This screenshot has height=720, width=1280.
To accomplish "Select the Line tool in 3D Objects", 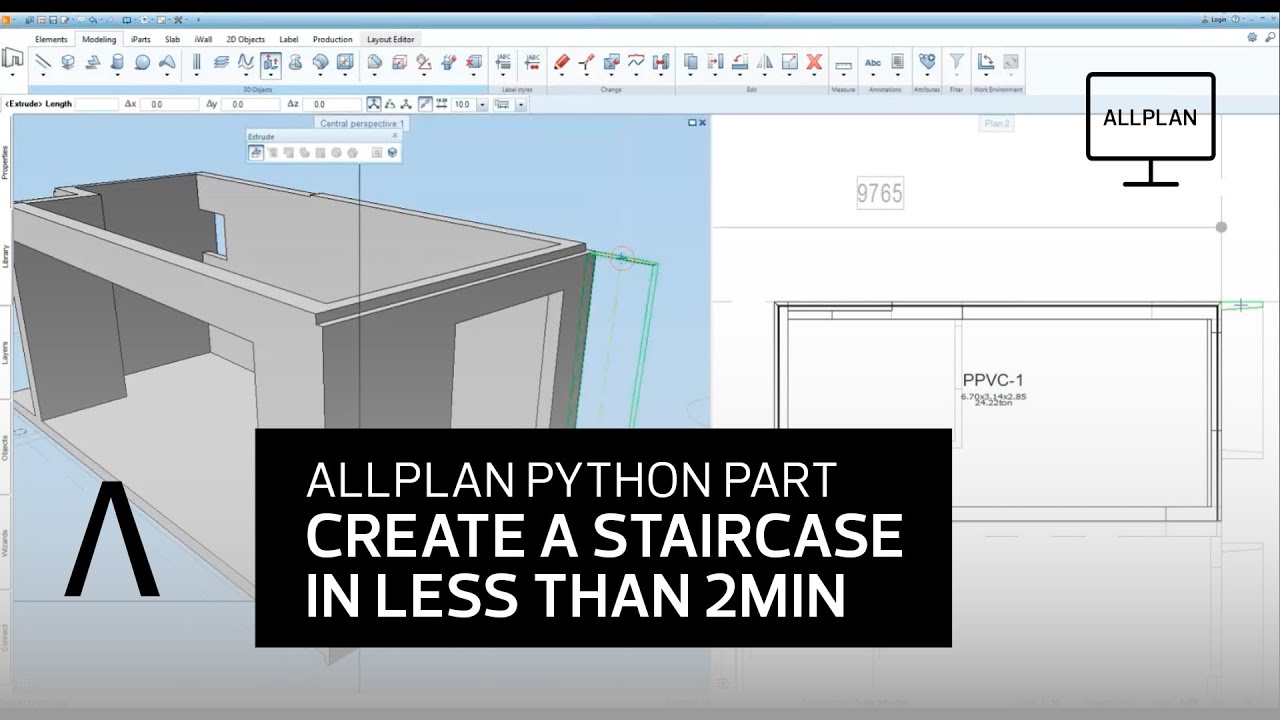I will (43, 62).
